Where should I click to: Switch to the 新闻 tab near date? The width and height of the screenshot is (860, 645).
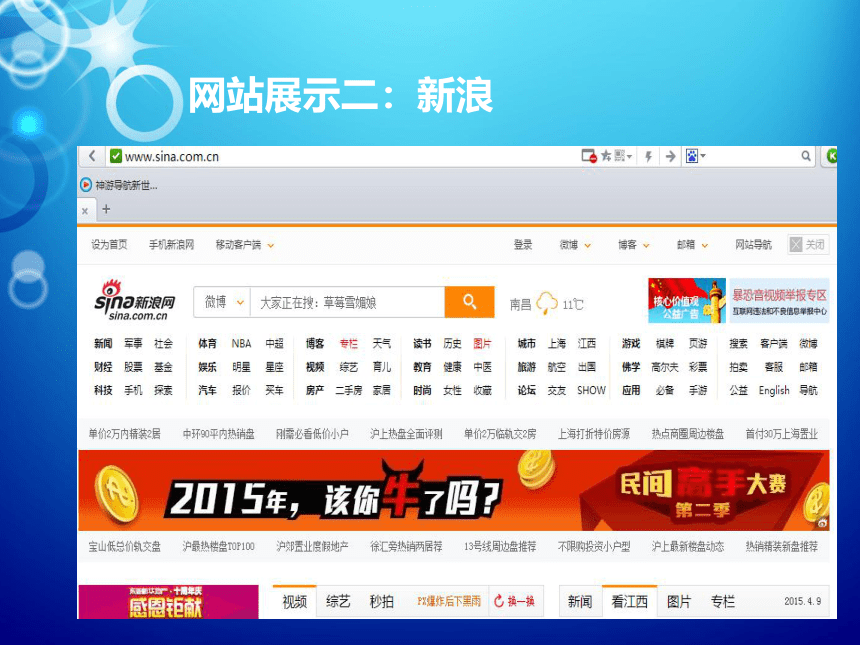pyautogui.click(x=580, y=602)
